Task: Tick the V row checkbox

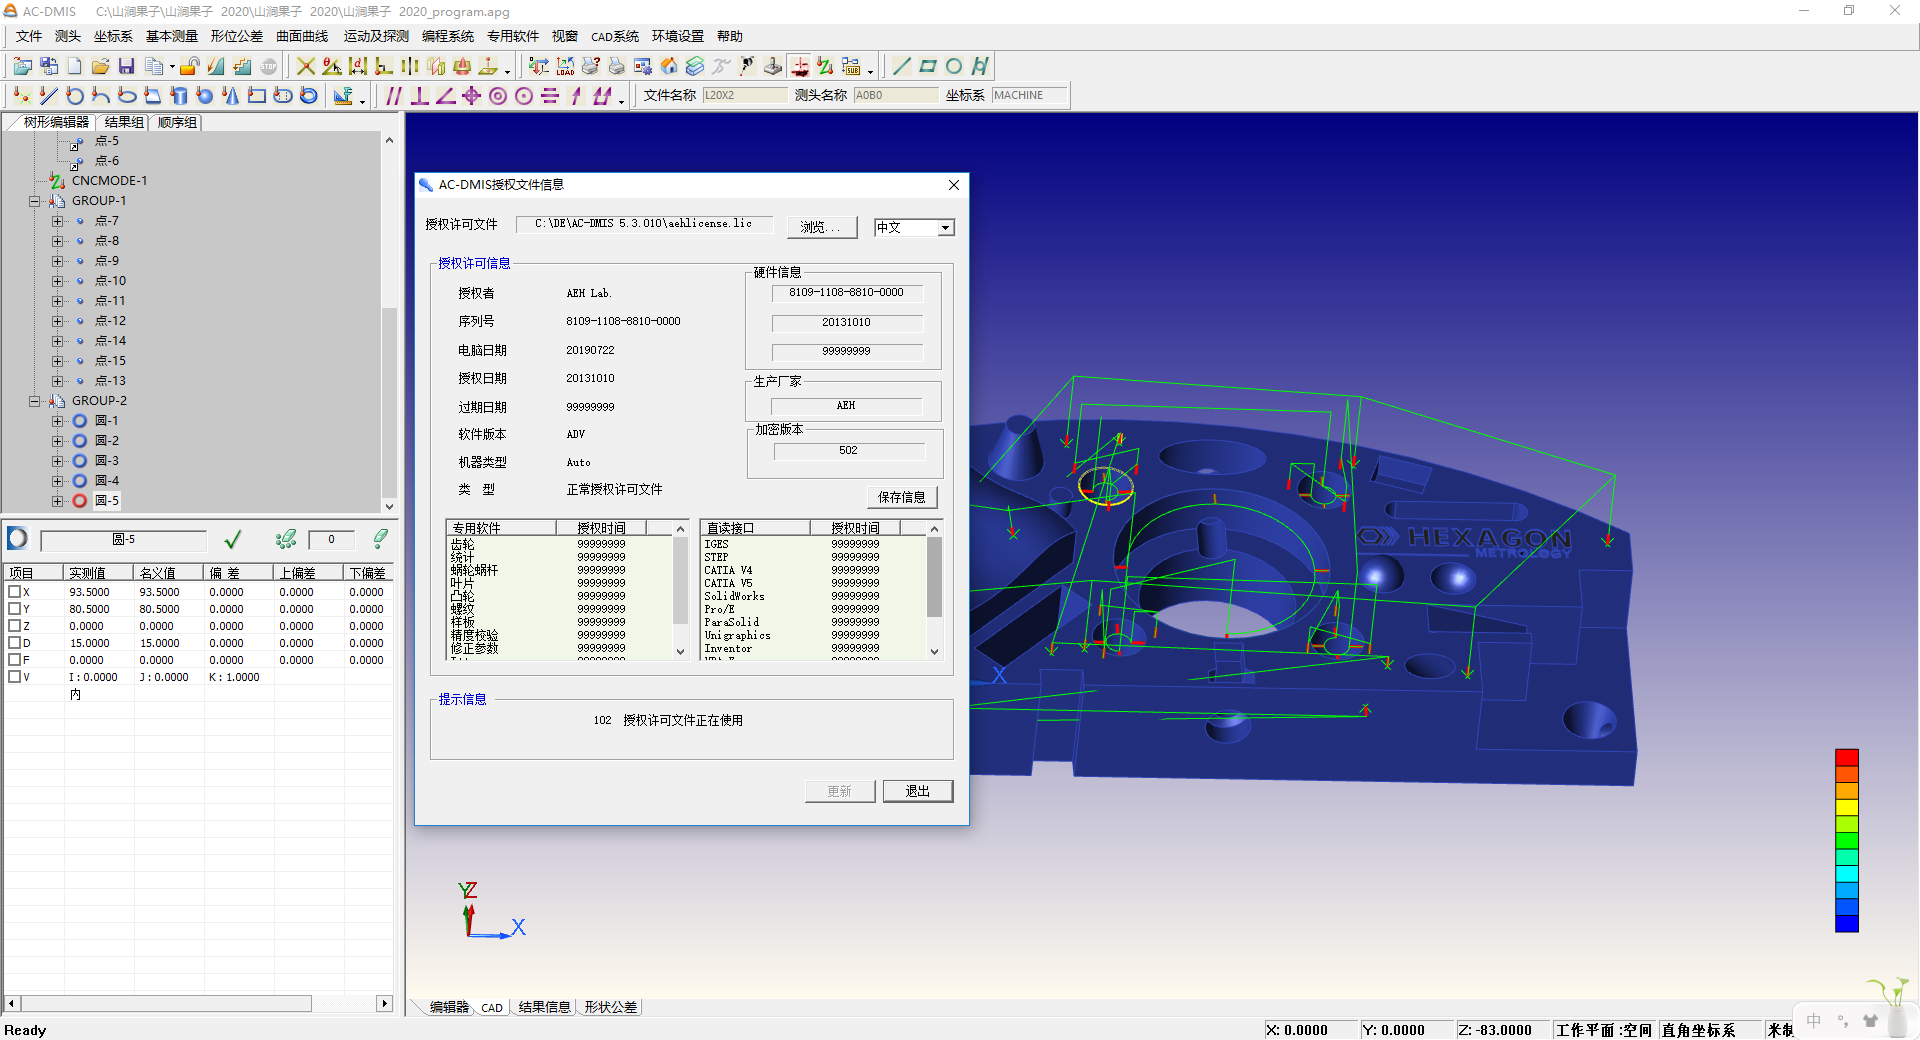Action: point(14,677)
